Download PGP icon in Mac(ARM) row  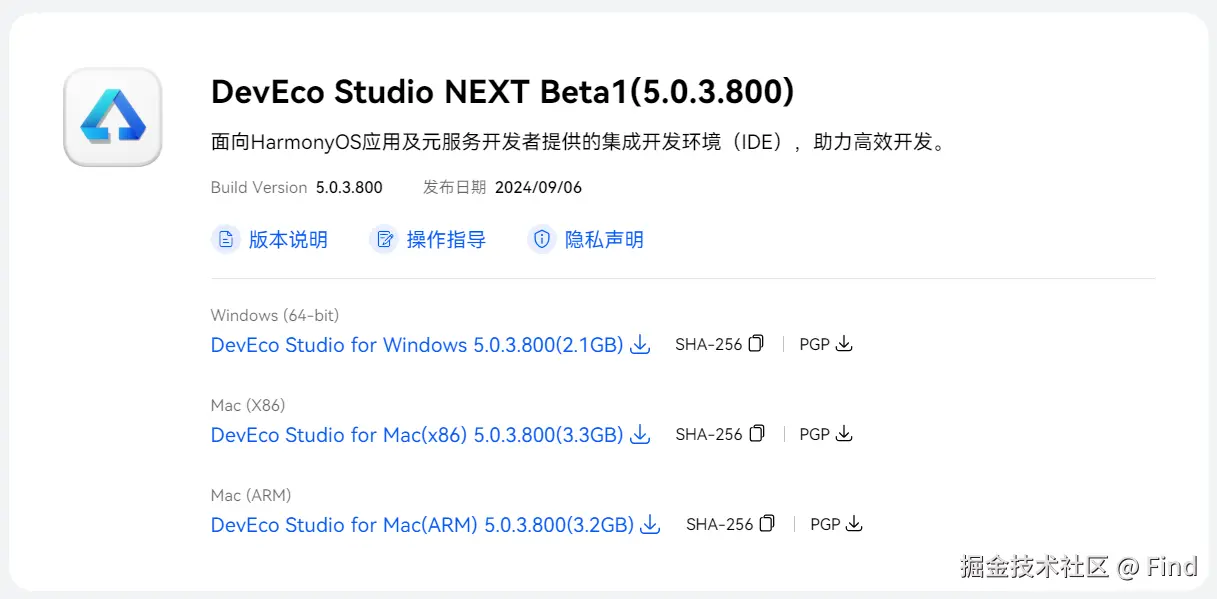[855, 524]
